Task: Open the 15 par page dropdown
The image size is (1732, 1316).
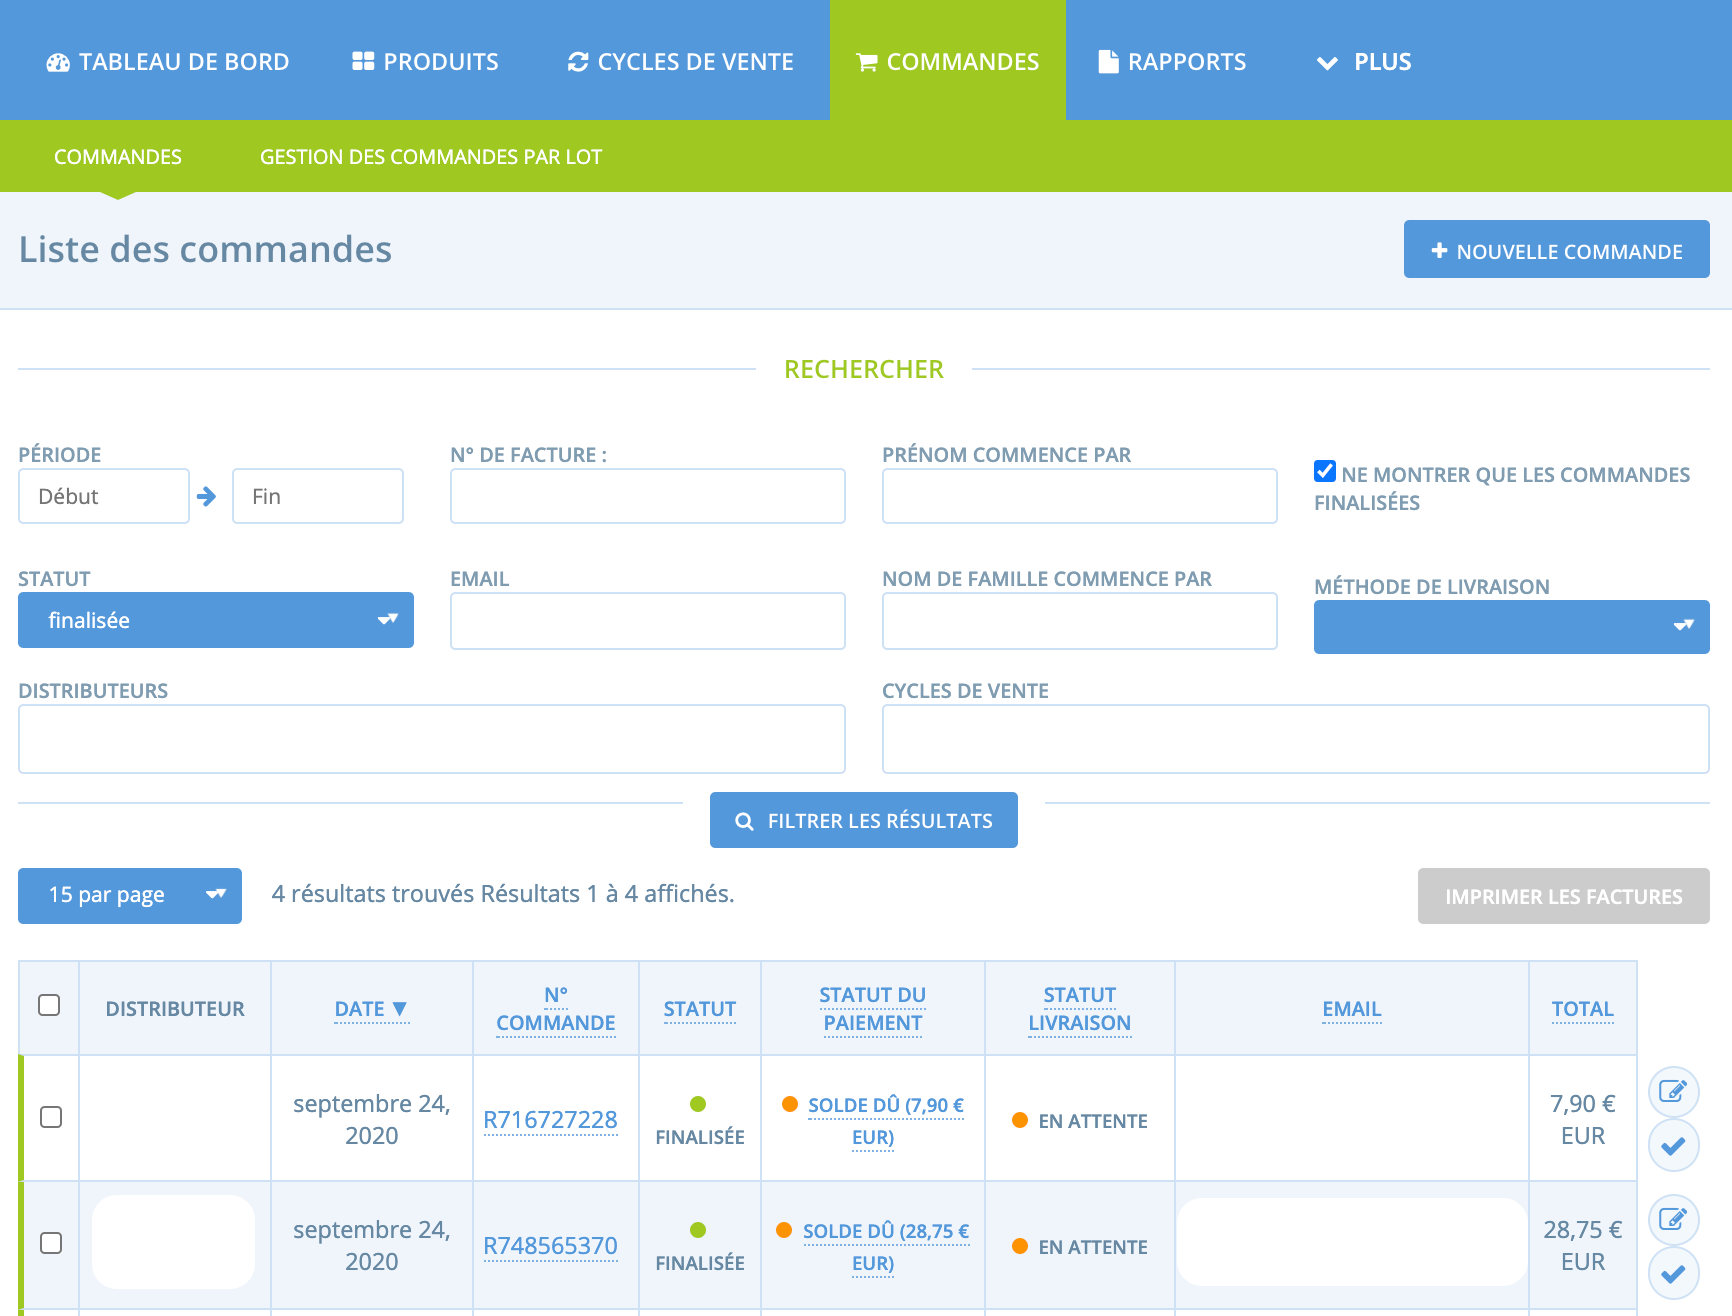Action: coord(130,895)
